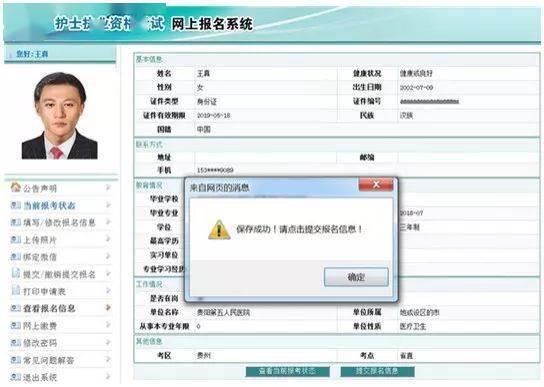Click the 健康或良好 health status value
544x387 pixels.
tap(416, 74)
